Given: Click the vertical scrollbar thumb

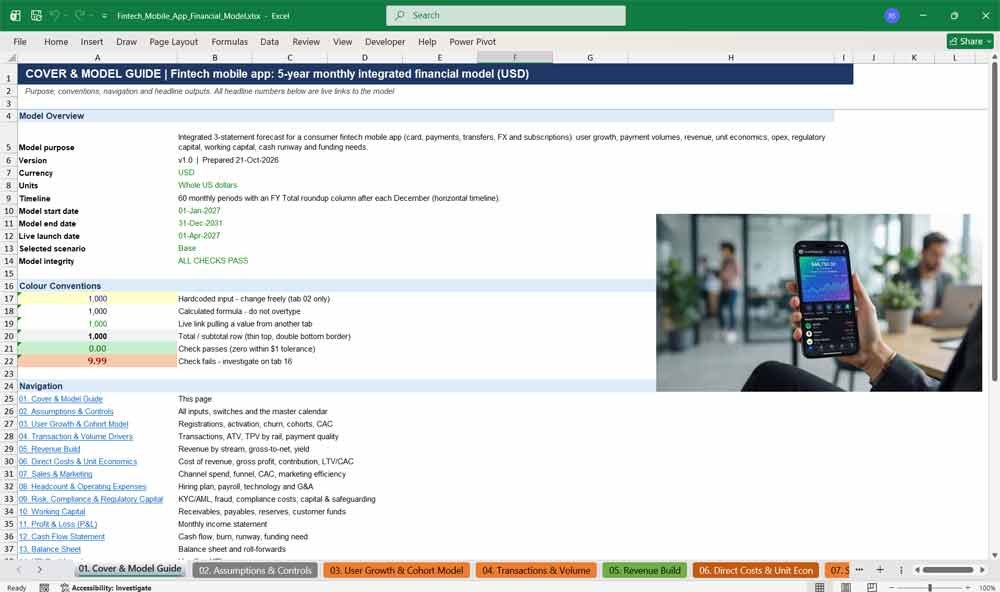Looking at the screenshot, I should click(994, 223).
